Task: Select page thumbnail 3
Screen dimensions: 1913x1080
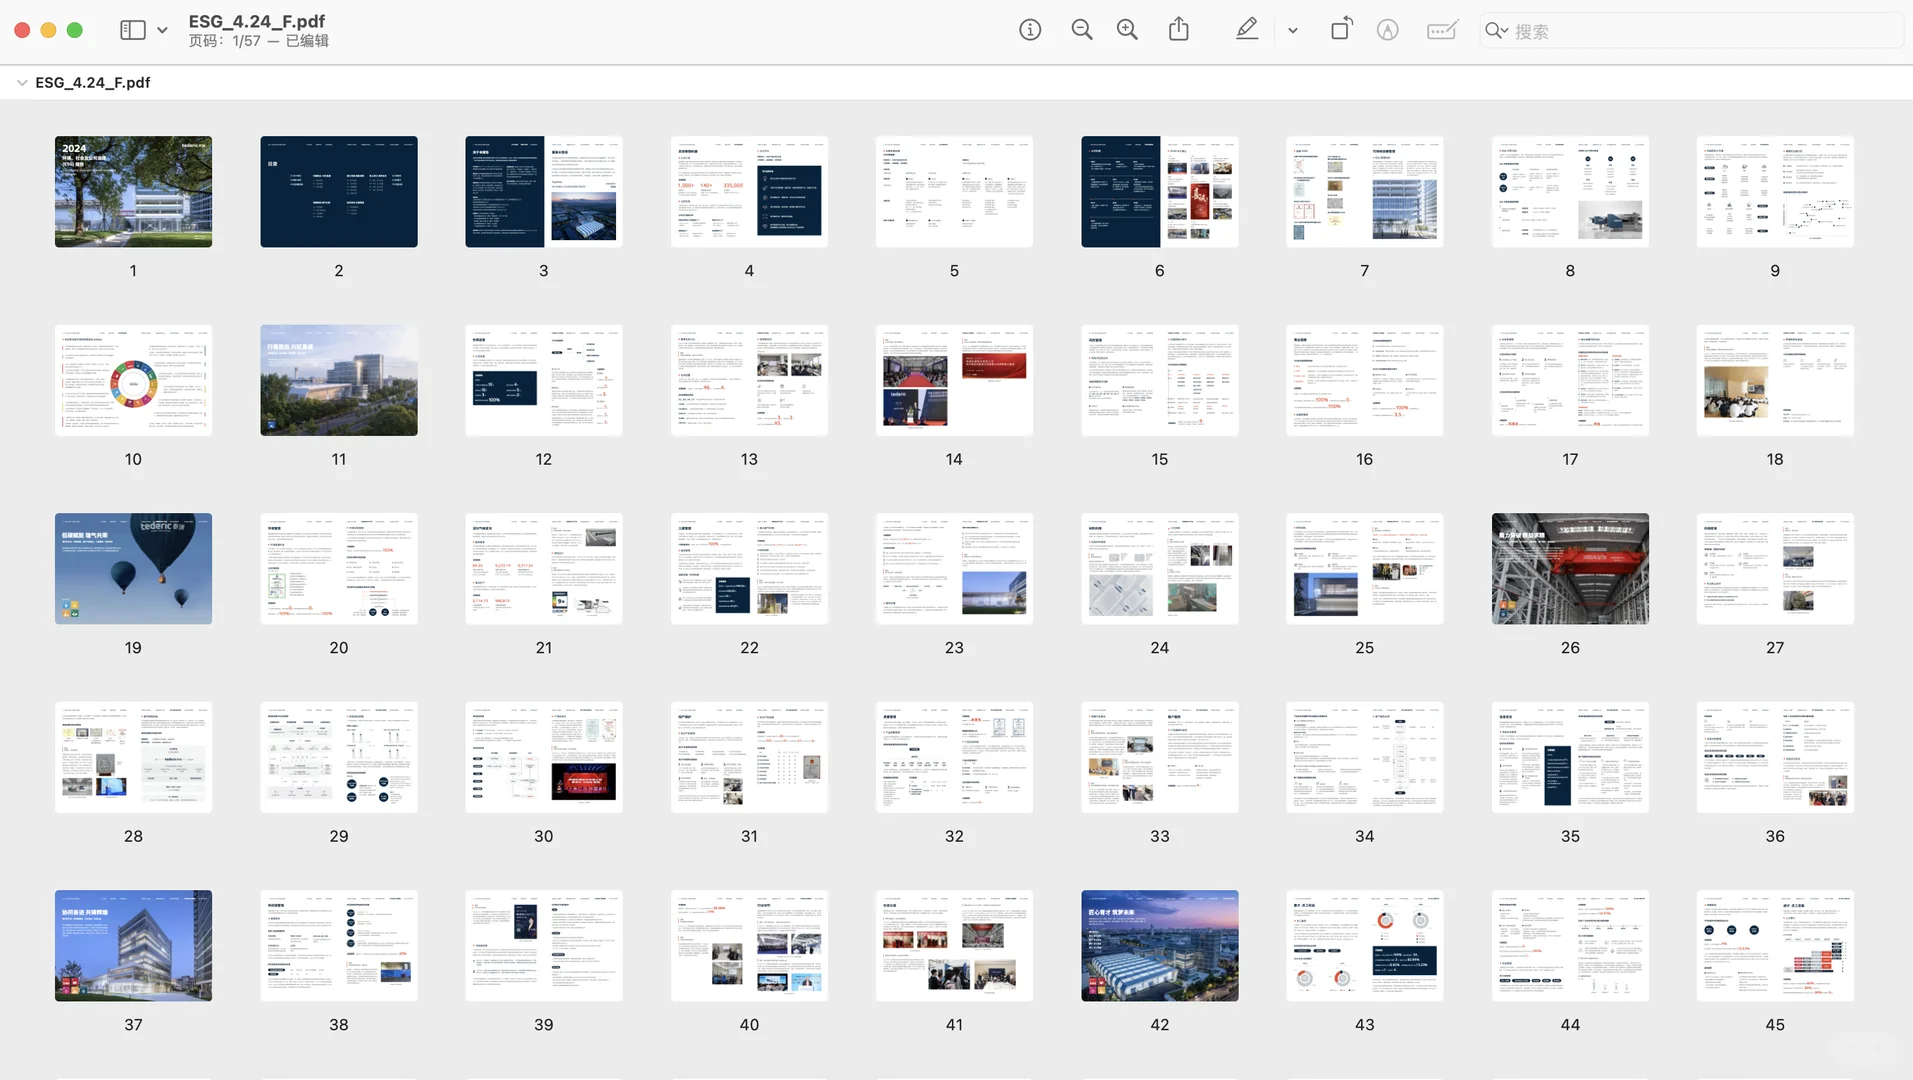Action: (544, 192)
